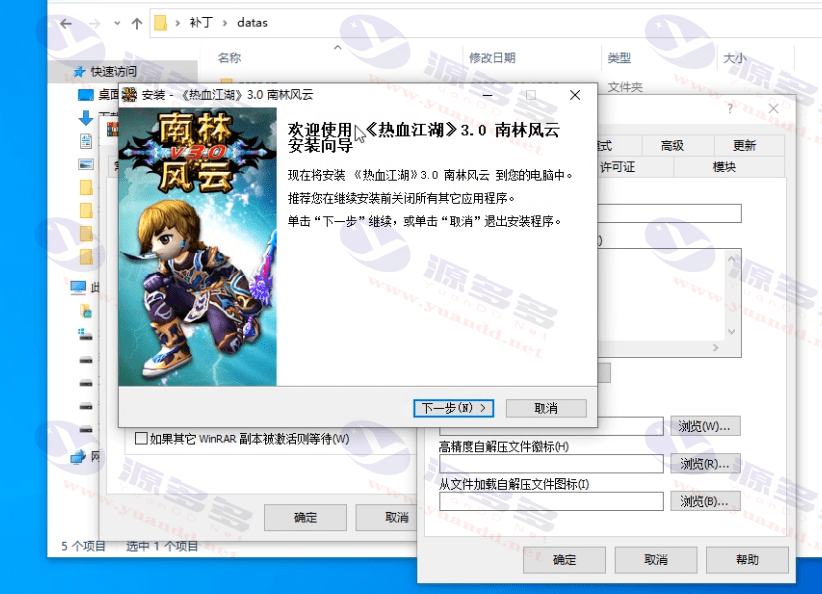Close the 热血江湖 installer window

[575, 95]
